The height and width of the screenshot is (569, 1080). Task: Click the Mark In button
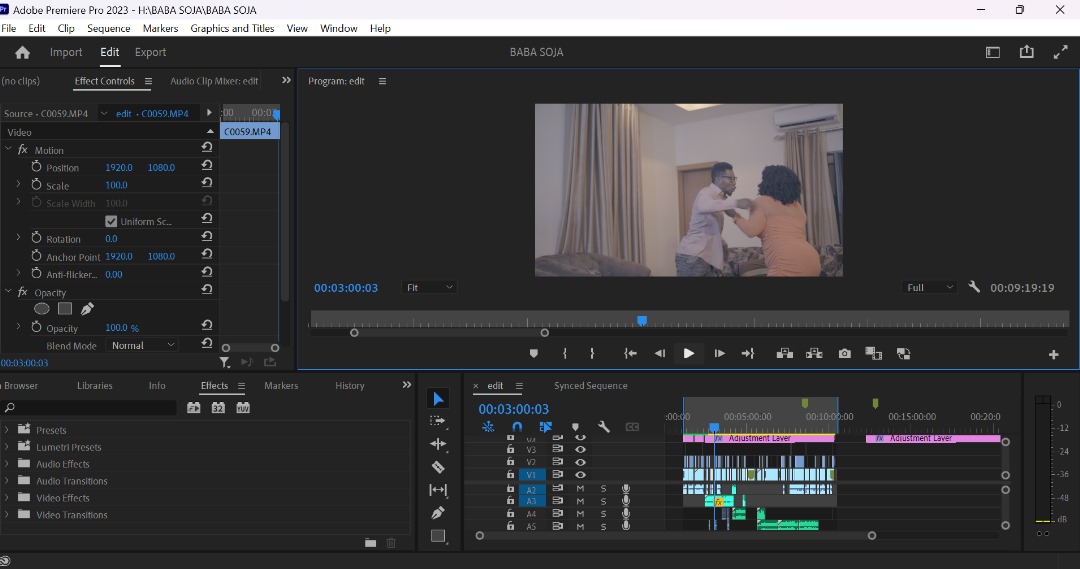click(565, 353)
